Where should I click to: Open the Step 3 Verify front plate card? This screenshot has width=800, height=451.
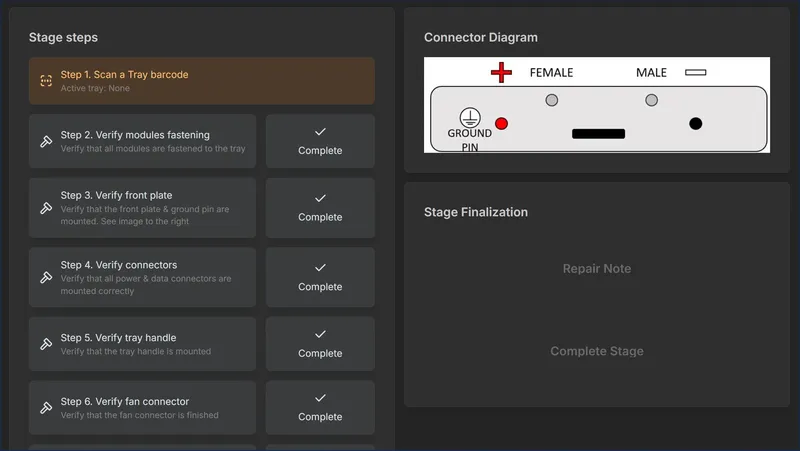pyautogui.click(x=142, y=208)
